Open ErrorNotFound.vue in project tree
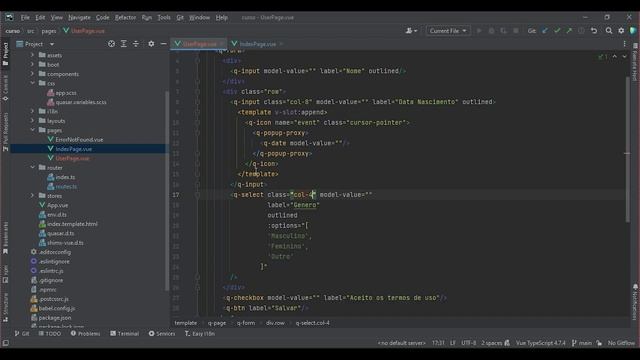 click(79, 139)
